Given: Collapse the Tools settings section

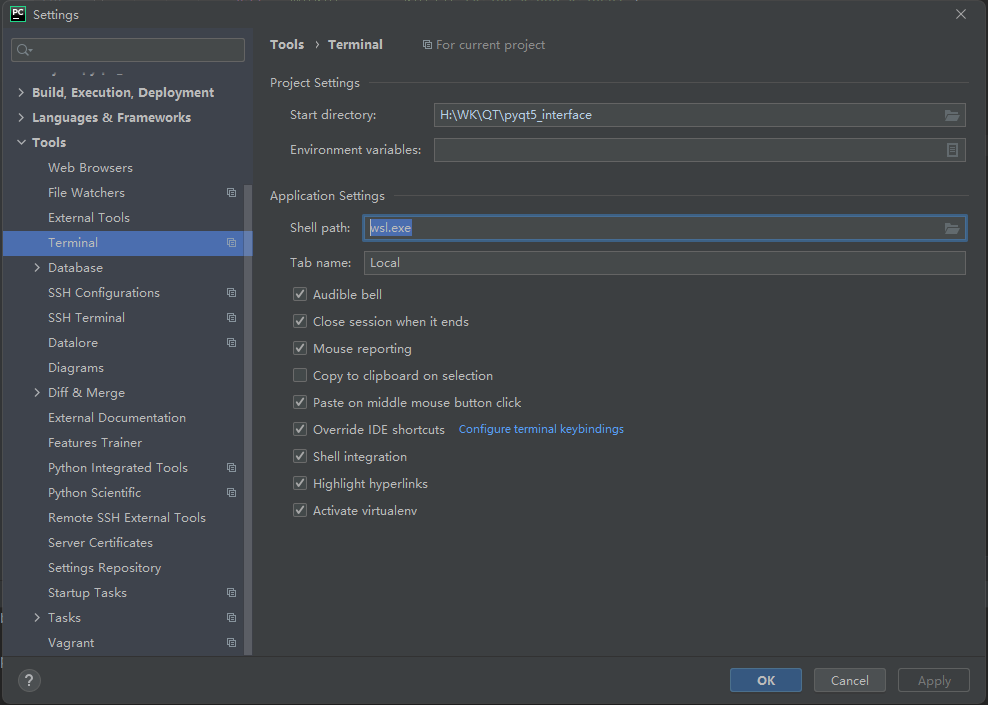Looking at the screenshot, I should point(21,143).
